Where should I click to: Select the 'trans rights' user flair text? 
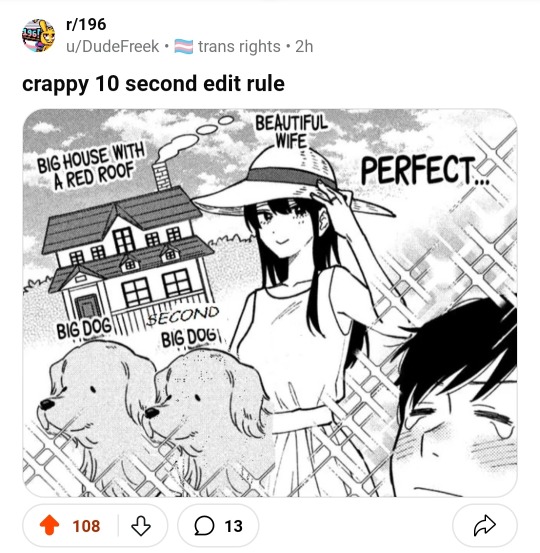click(239, 47)
